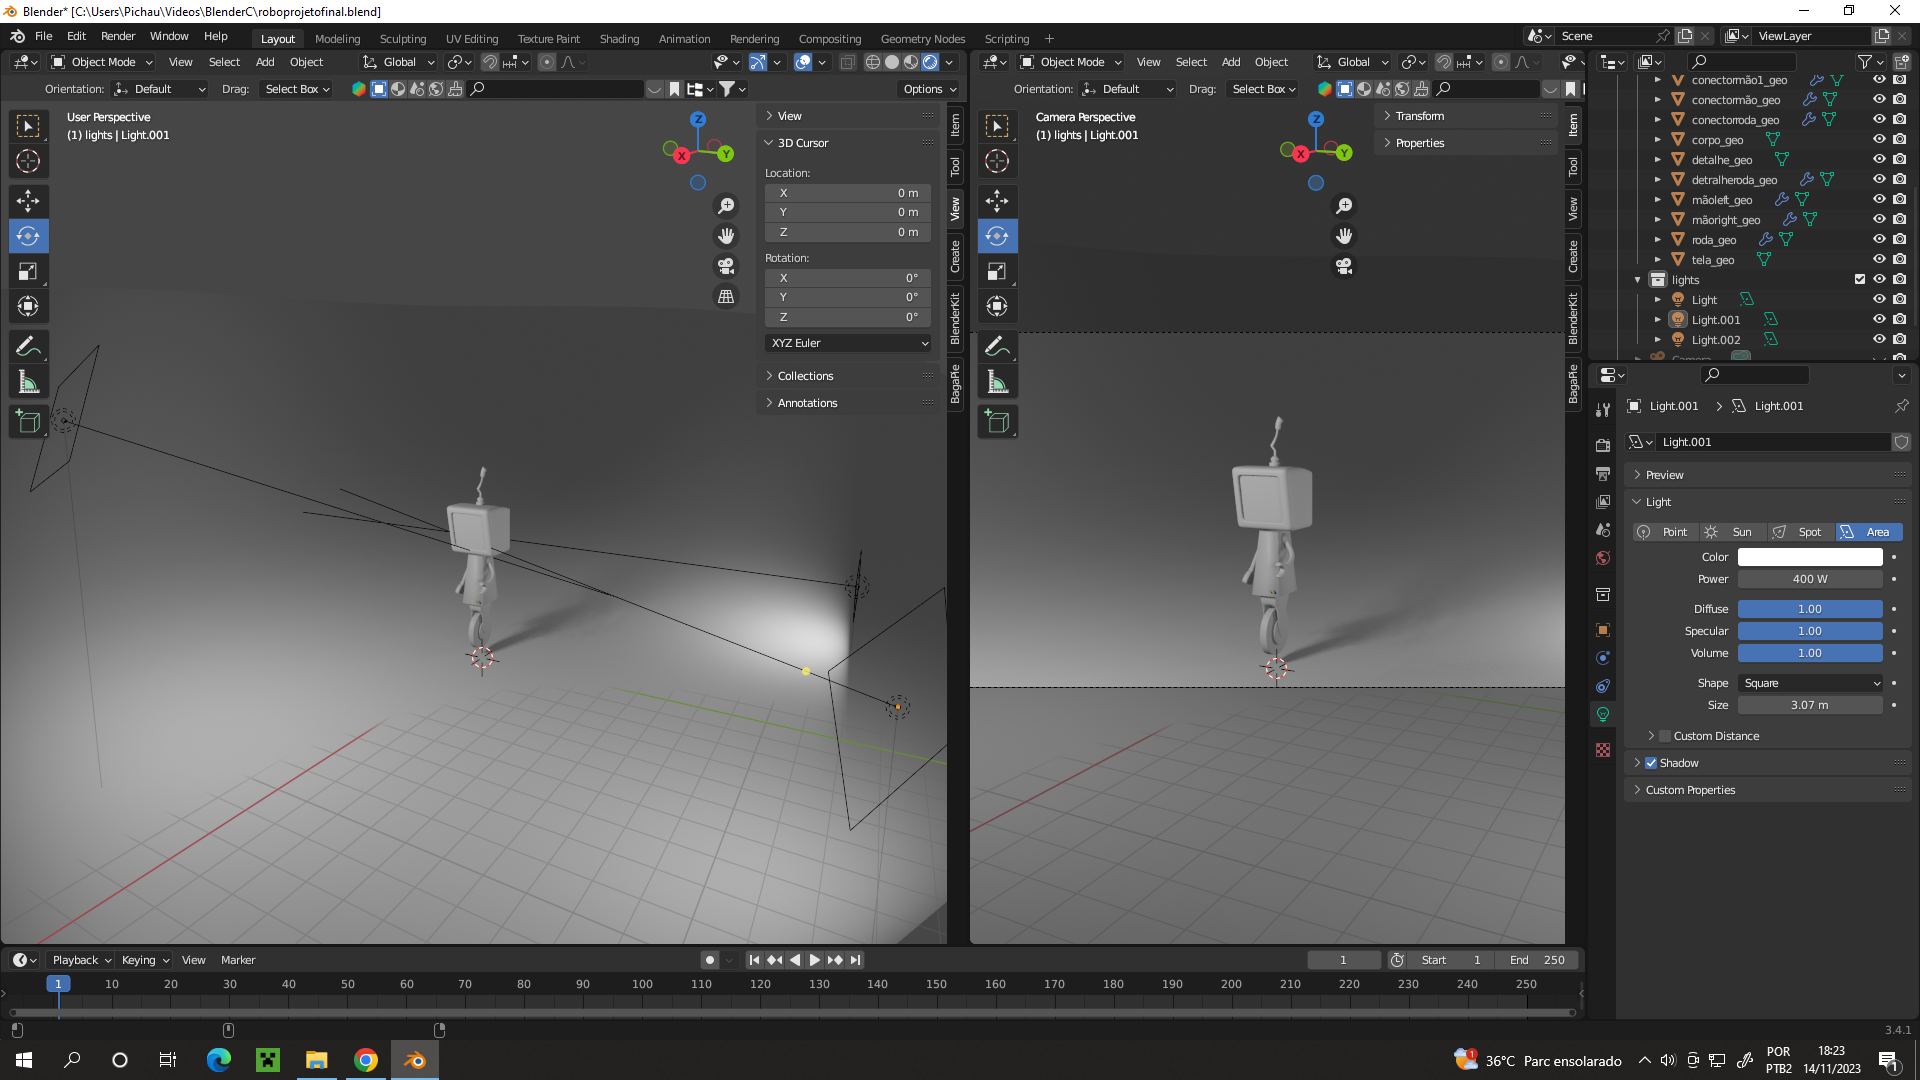Activate the Annotate tool in left viewport

28,347
